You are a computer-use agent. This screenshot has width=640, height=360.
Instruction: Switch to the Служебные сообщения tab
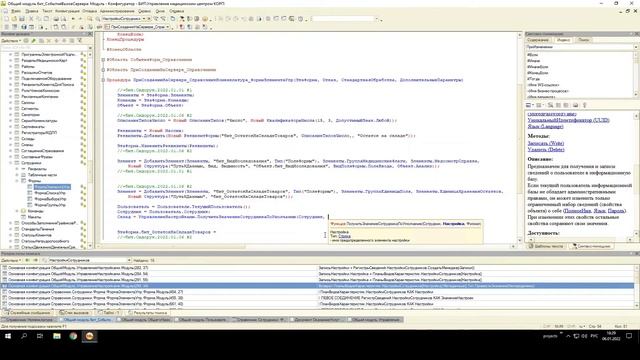[28, 313]
